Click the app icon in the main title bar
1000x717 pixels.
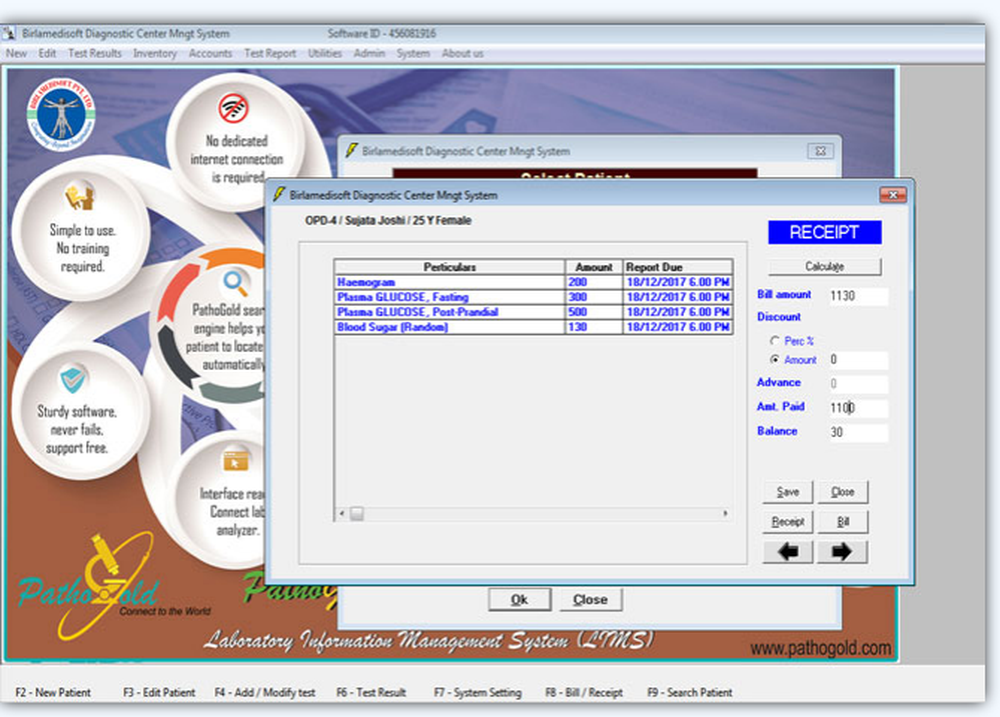coord(9,33)
